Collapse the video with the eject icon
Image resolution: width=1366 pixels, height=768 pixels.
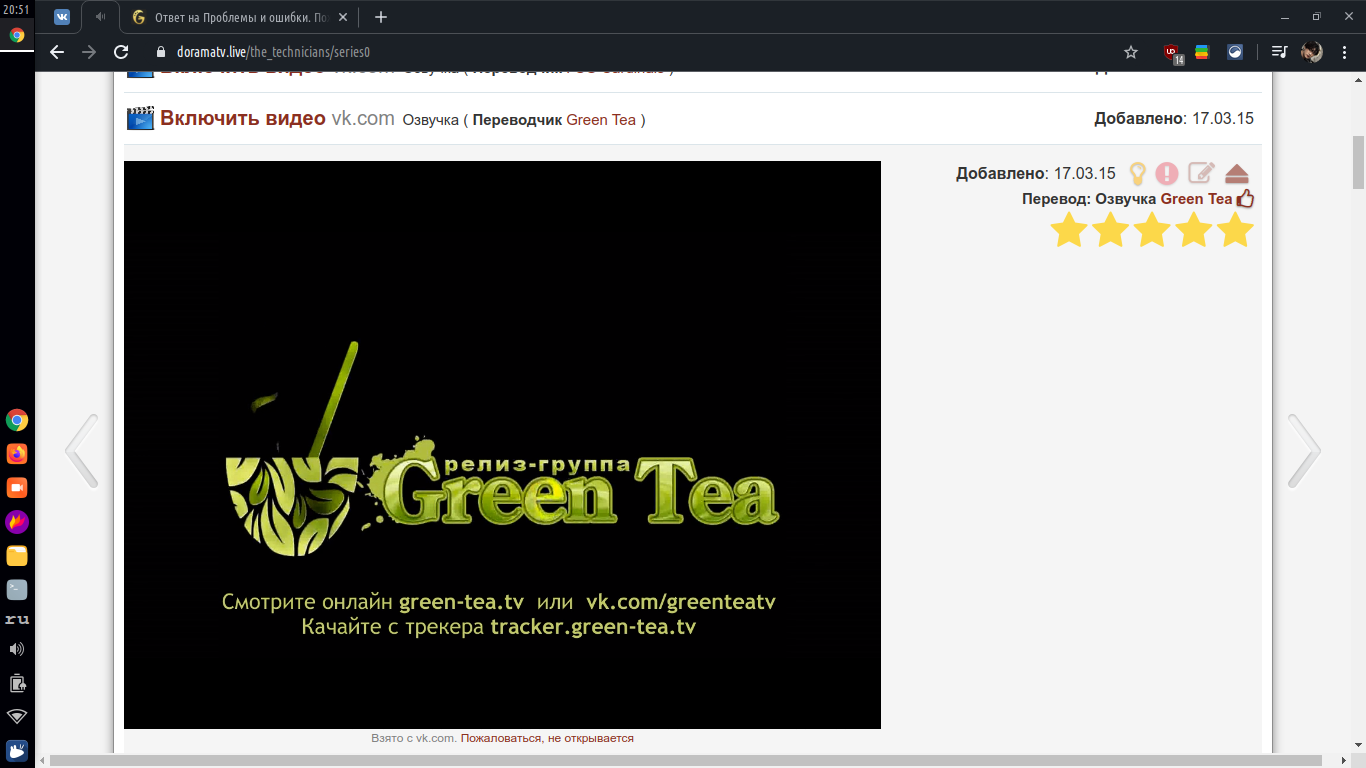pos(1237,174)
